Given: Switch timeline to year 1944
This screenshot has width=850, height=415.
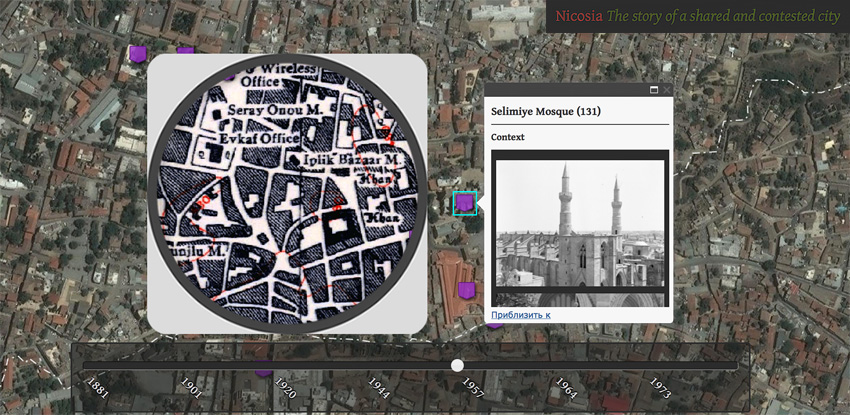Looking at the screenshot, I should [x=378, y=387].
